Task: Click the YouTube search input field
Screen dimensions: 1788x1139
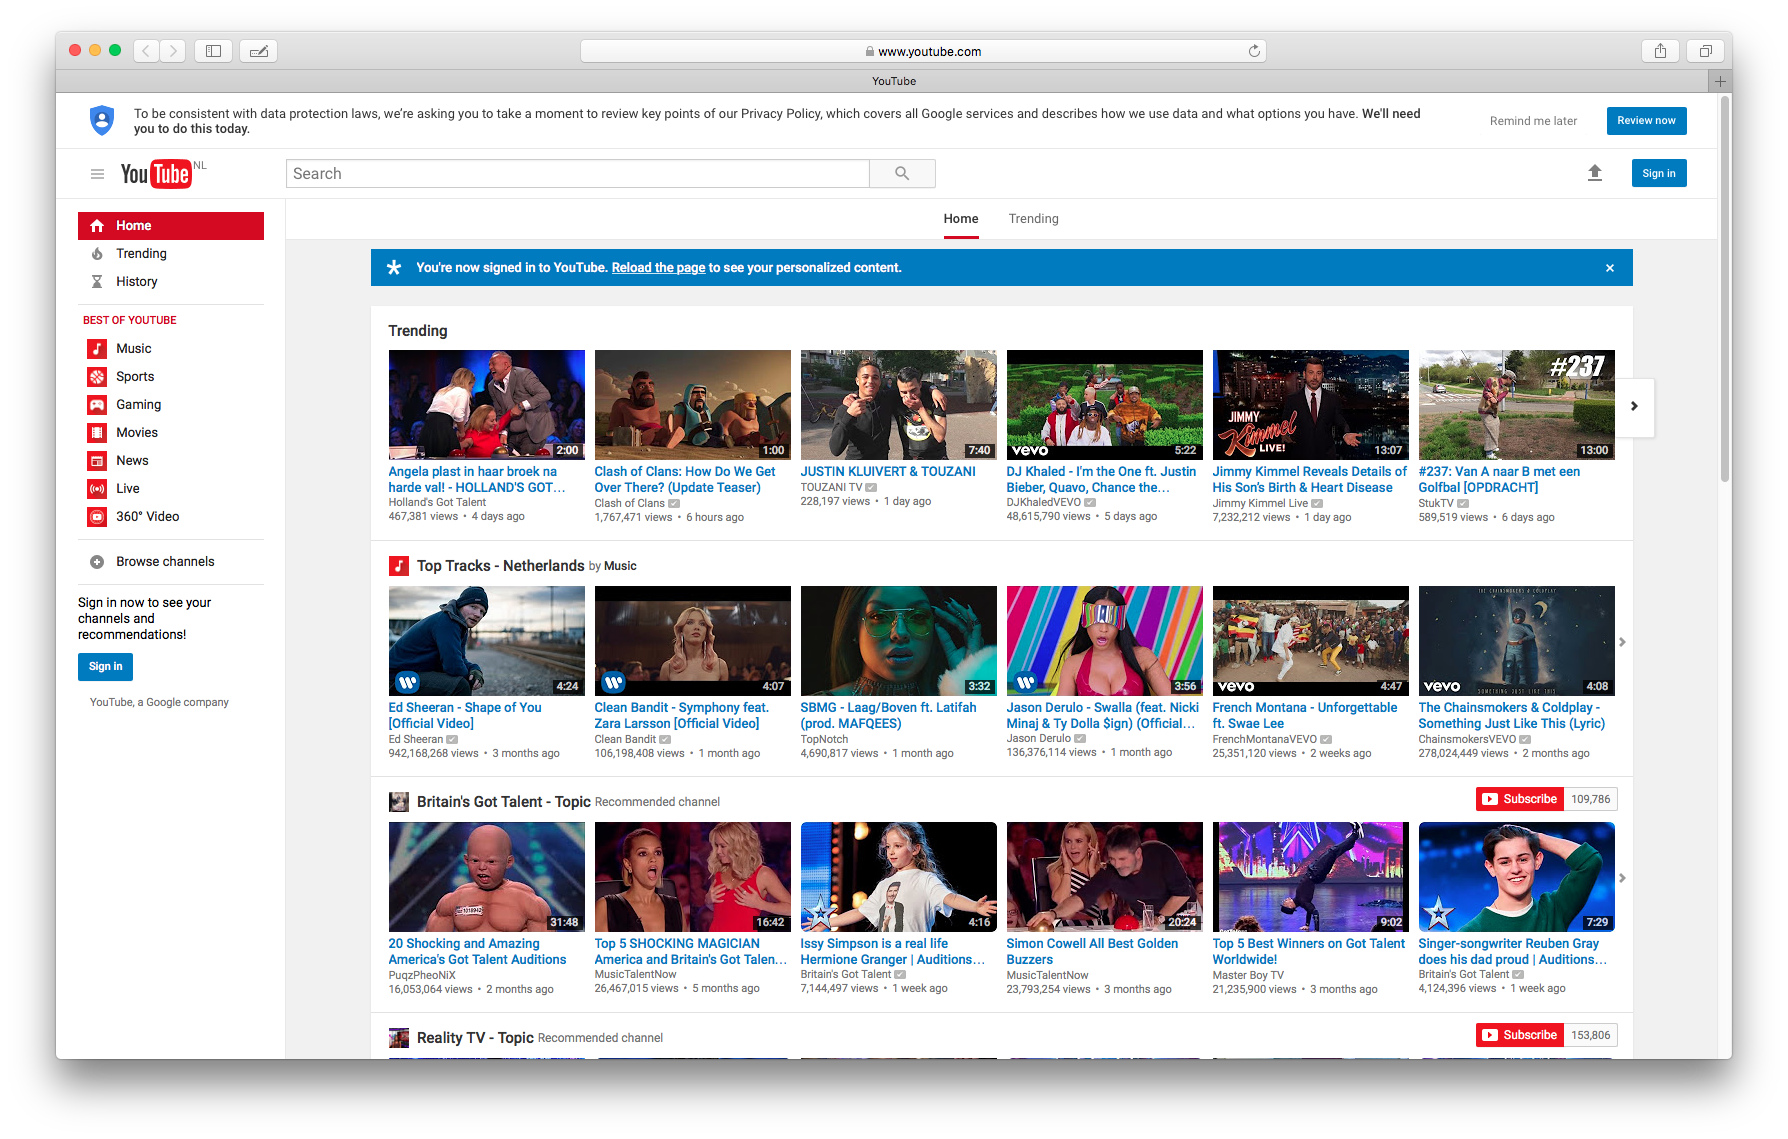Action: pos(577,173)
